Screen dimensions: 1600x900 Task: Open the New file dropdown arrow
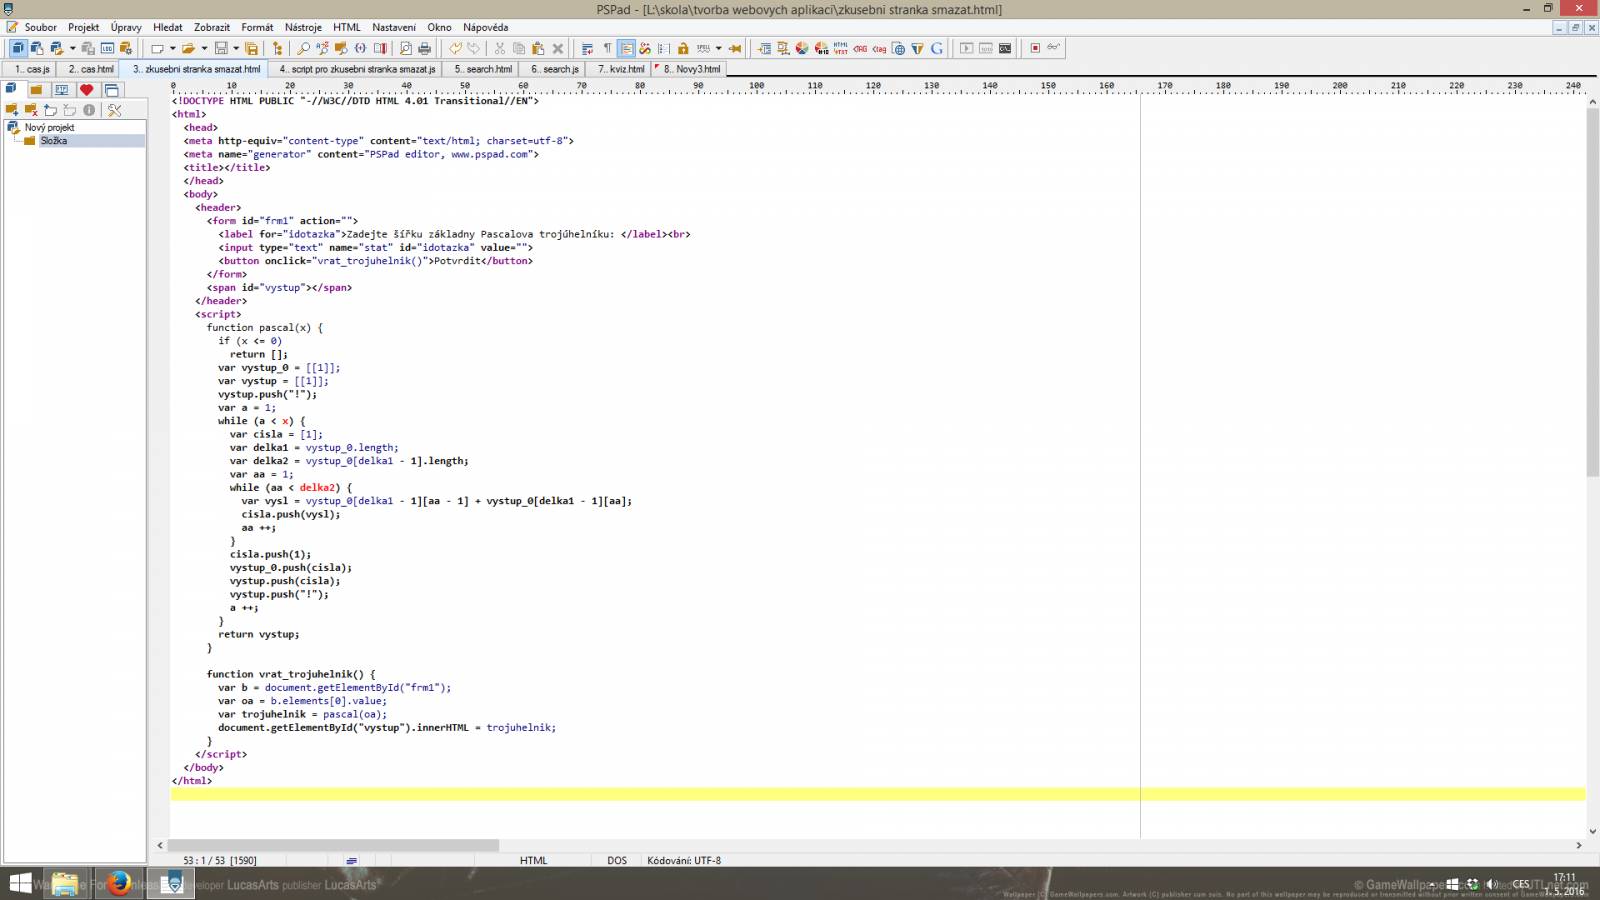pyautogui.click(x=173, y=48)
